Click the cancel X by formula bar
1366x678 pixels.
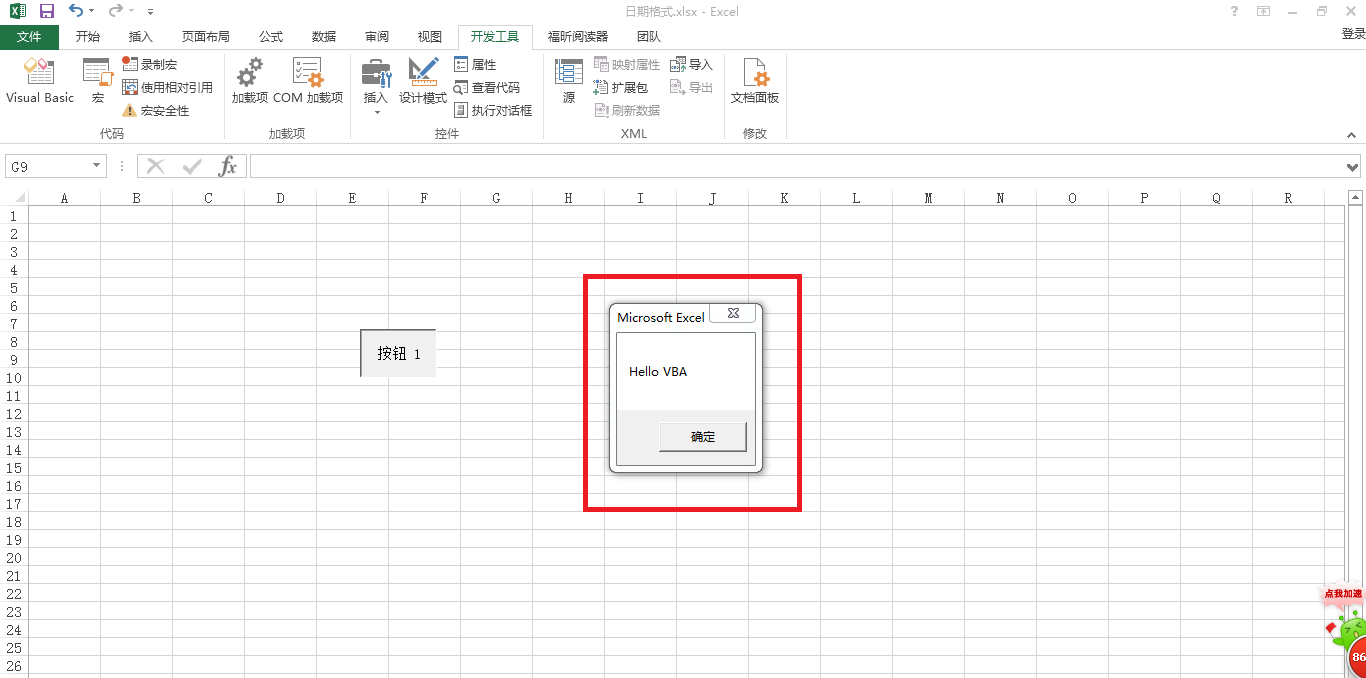pos(155,166)
